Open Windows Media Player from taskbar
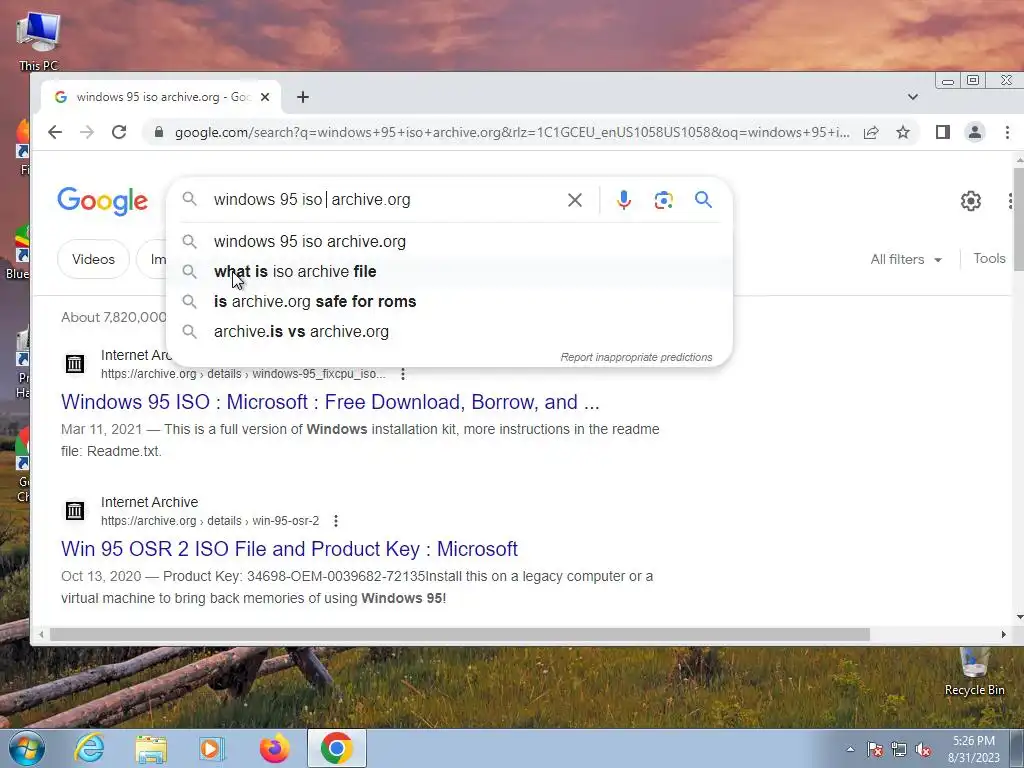The height and width of the screenshot is (768, 1024). [212, 748]
